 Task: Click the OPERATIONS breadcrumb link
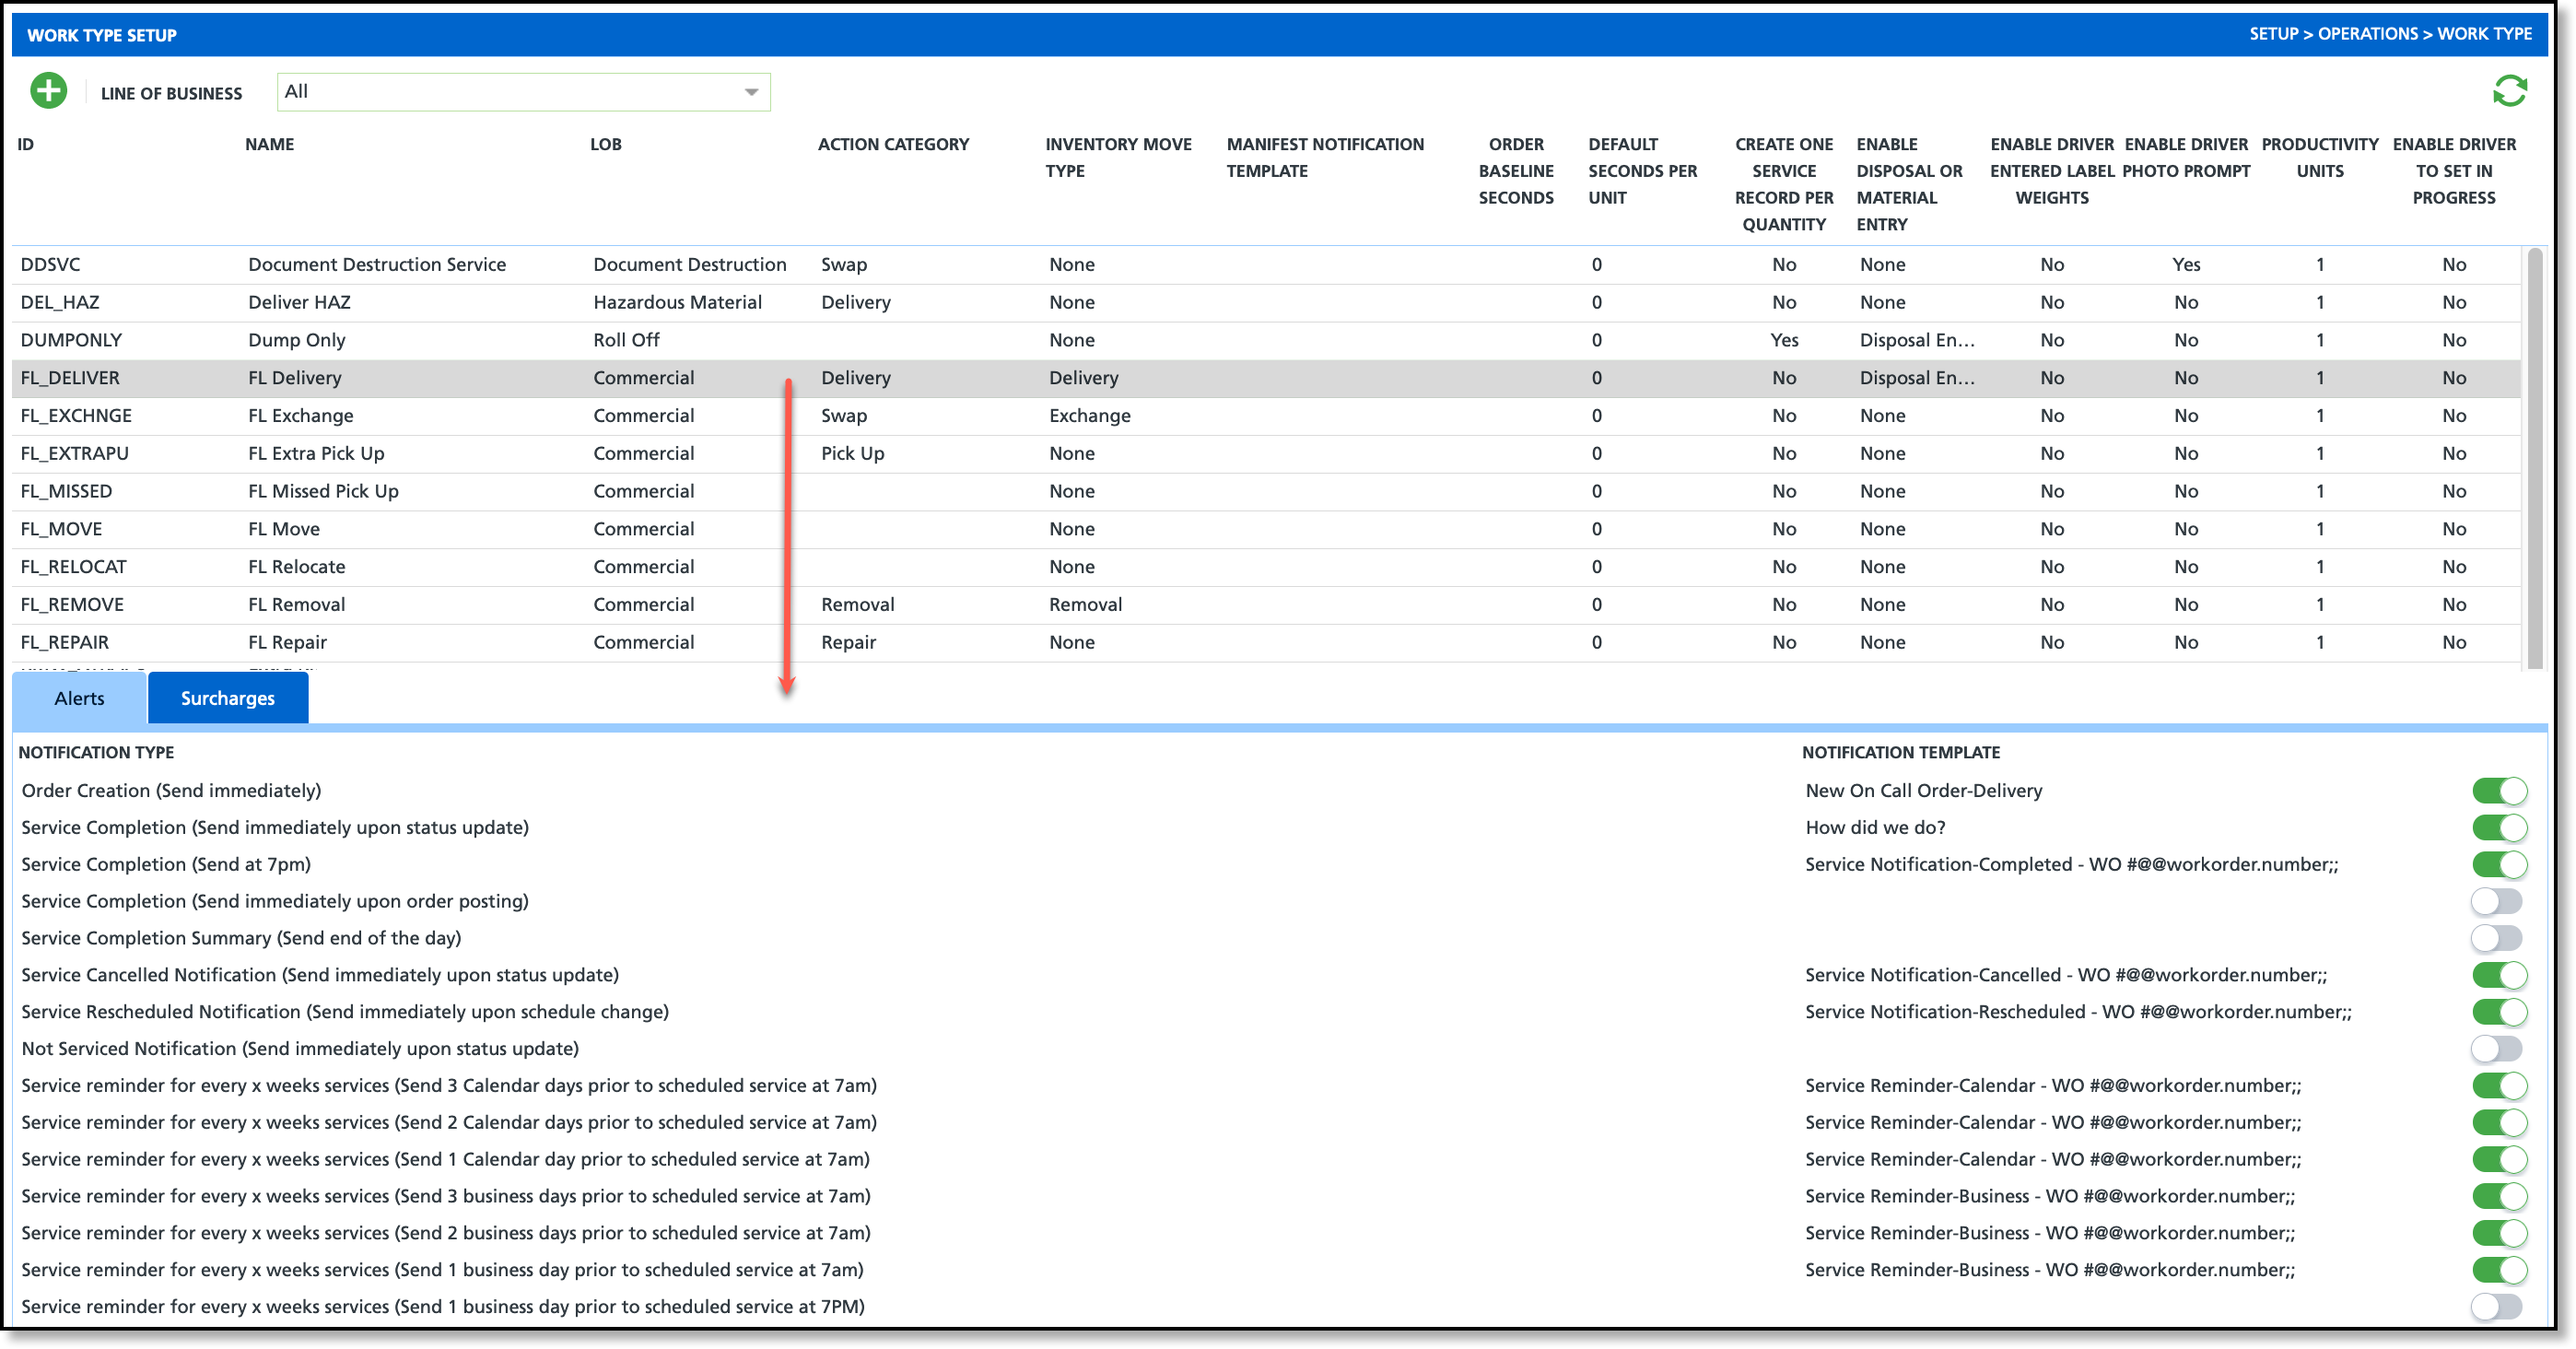pyautogui.click(x=2367, y=34)
